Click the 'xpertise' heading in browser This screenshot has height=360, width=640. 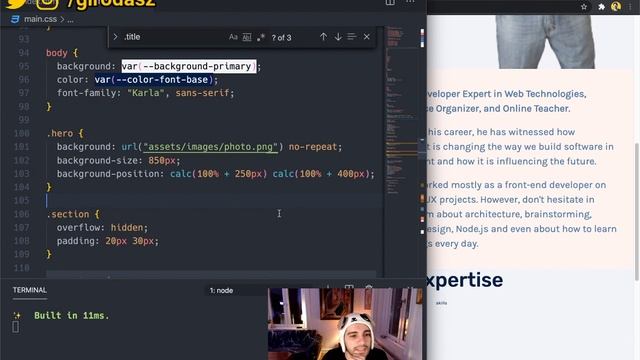[x=465, y=280]
